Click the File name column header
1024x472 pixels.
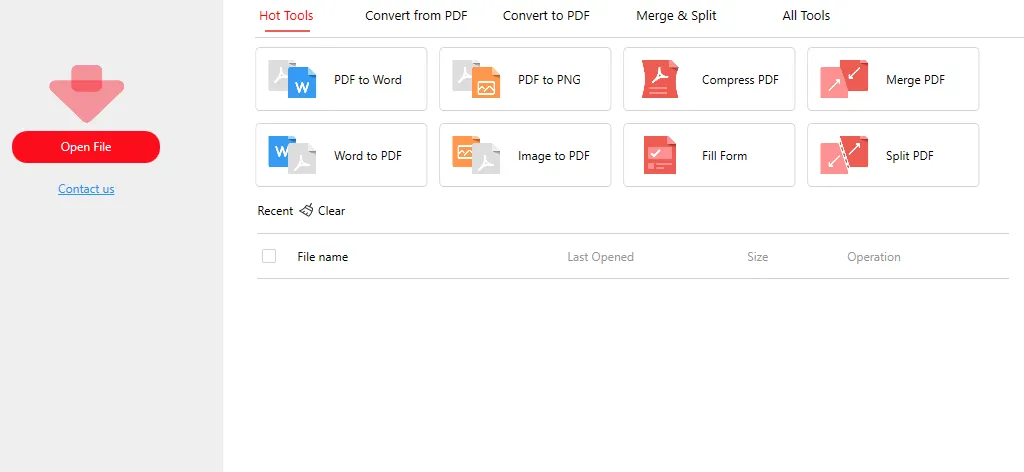point(323,257)
